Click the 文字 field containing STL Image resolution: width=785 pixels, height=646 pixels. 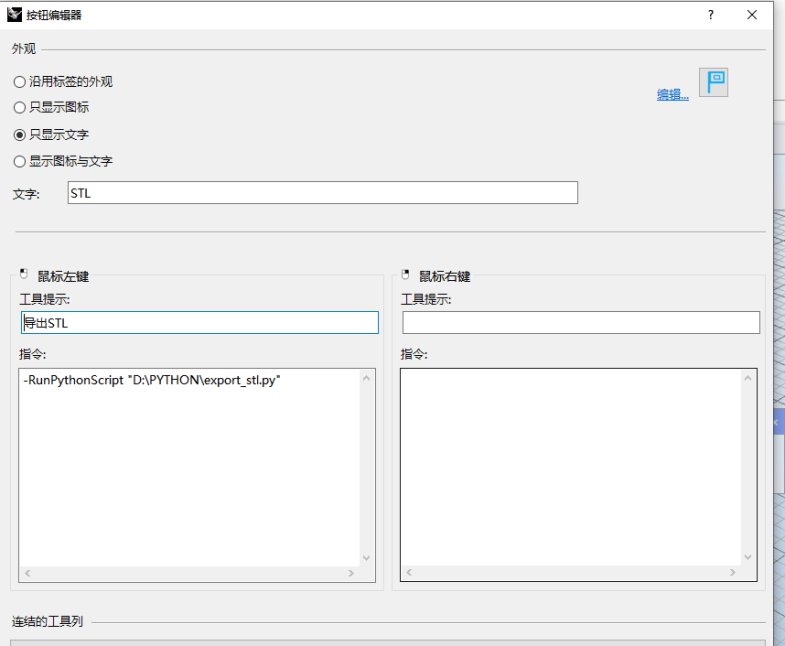[x=322, y=193]
